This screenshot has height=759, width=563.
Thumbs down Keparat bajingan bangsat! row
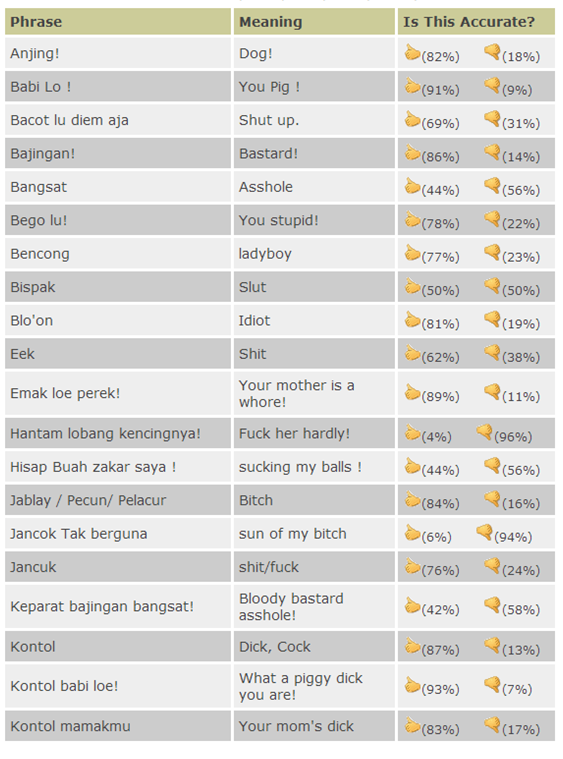click(x=492, y=605)
